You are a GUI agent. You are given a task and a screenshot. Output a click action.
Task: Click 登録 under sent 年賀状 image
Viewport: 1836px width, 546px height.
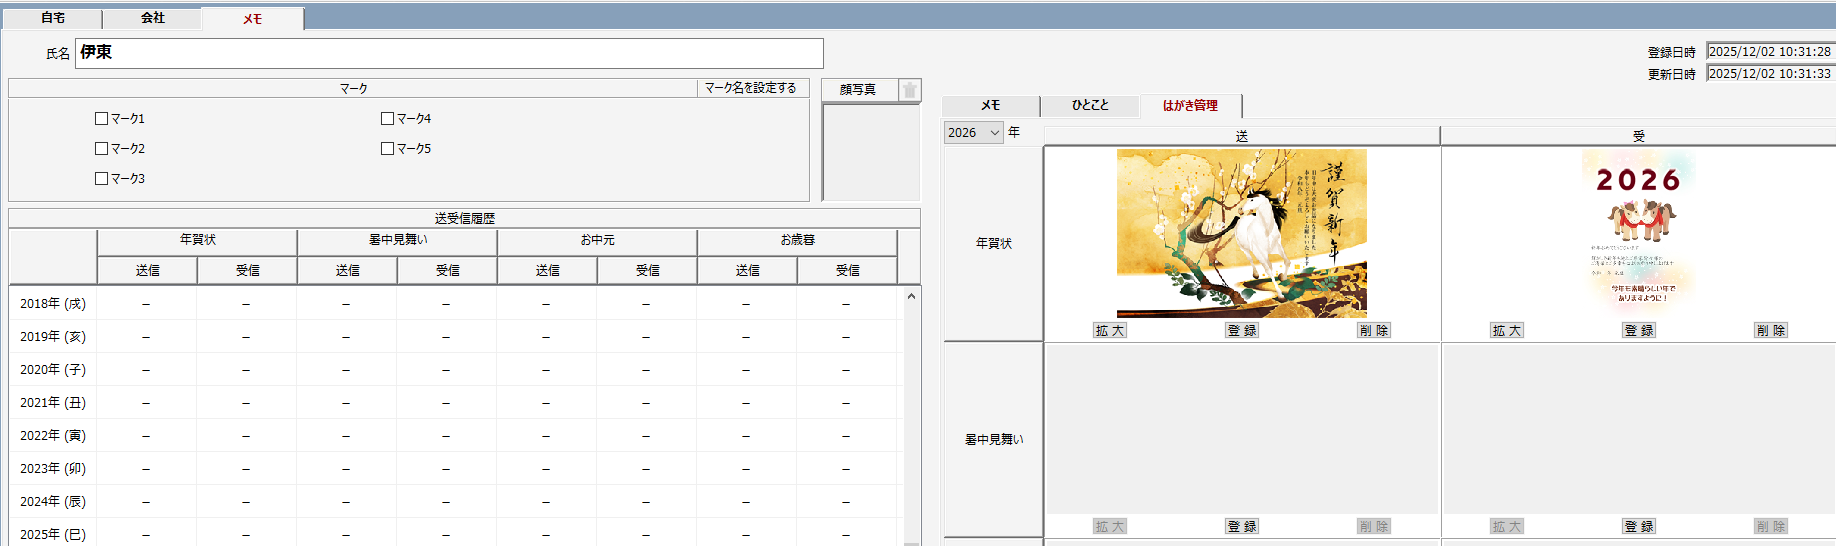(x=1242, y=331)
